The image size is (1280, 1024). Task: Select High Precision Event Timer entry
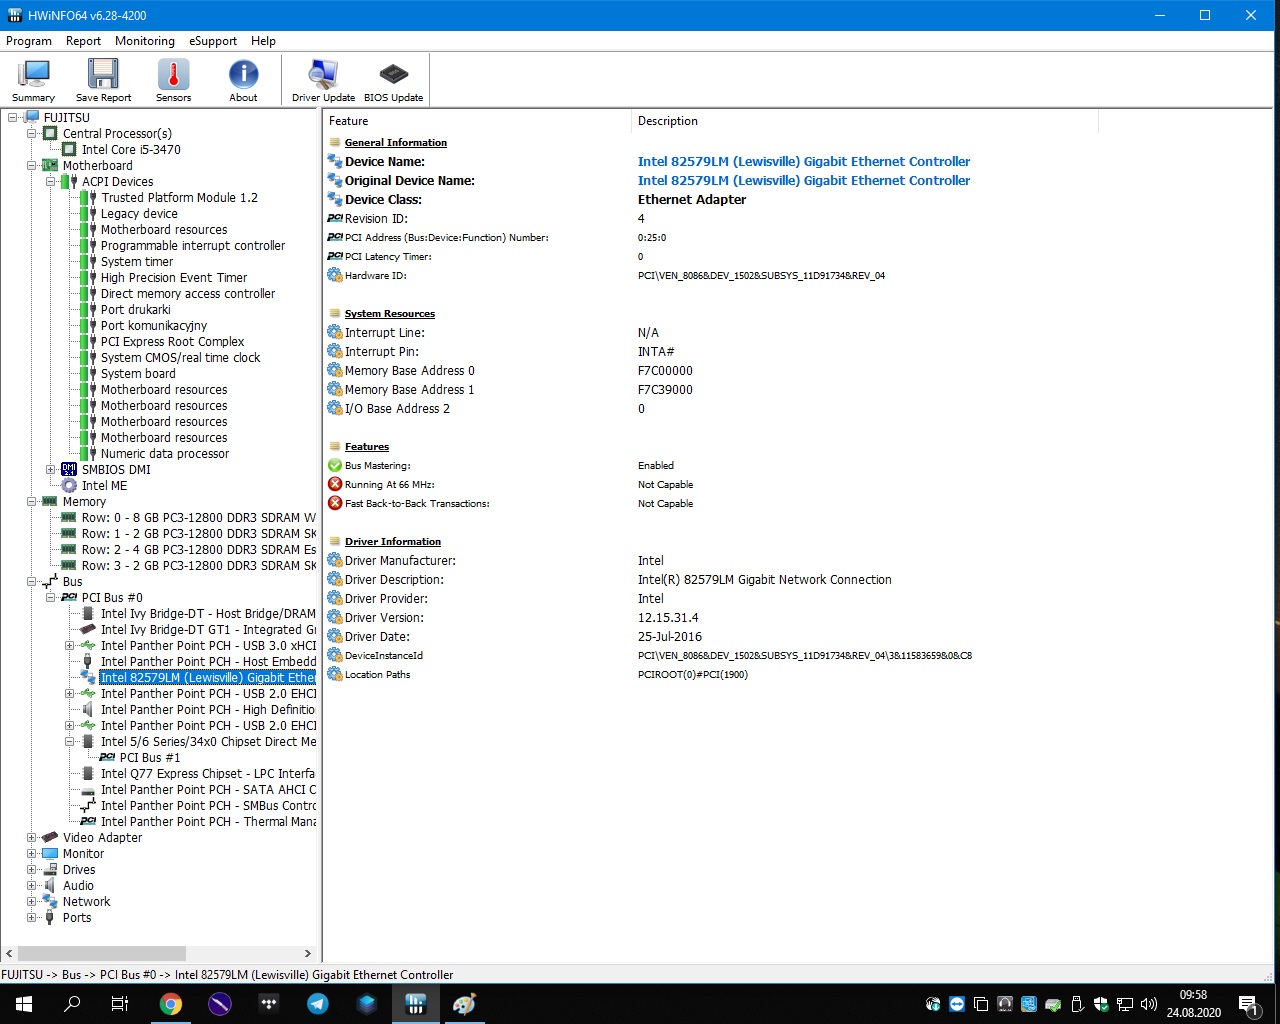pyautogui.click(x=174, y=278)
